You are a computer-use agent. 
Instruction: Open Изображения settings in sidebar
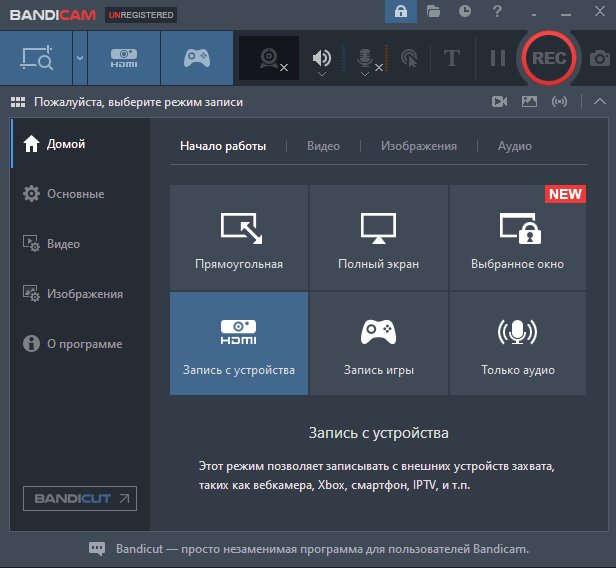80,294
